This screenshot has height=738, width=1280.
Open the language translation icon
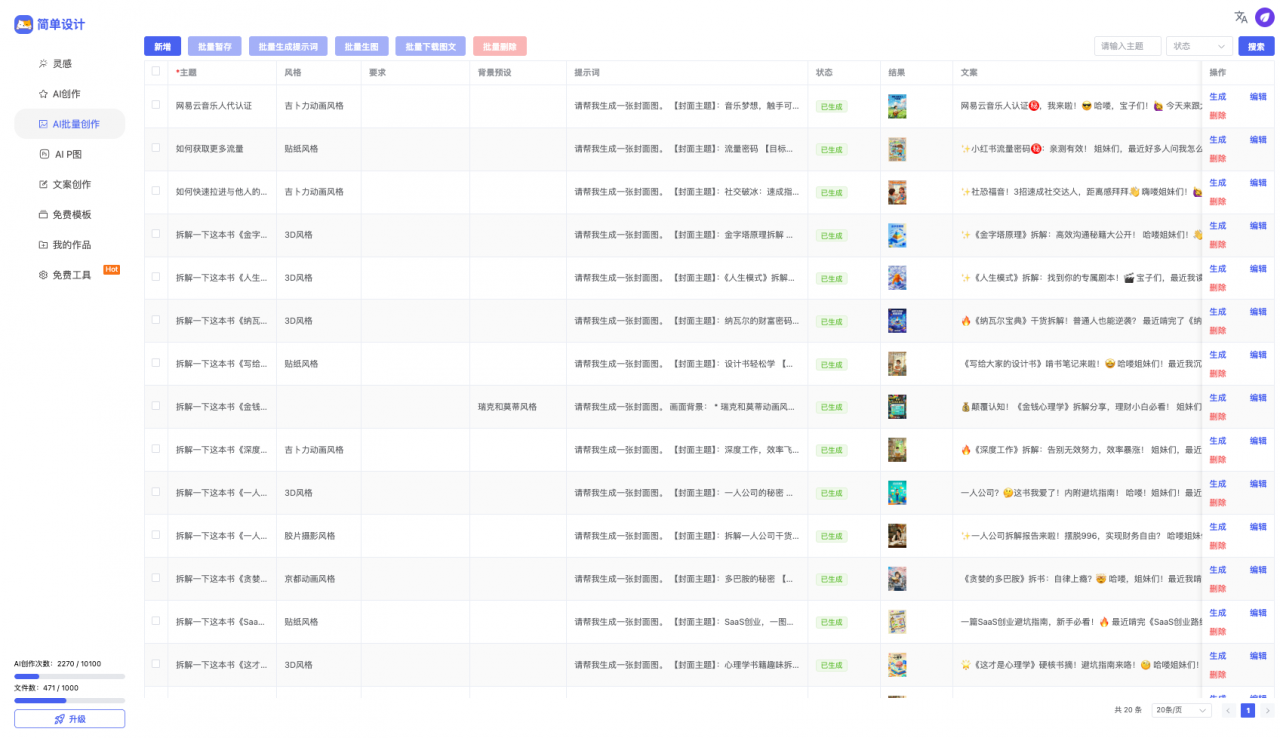coord(1241,17)
